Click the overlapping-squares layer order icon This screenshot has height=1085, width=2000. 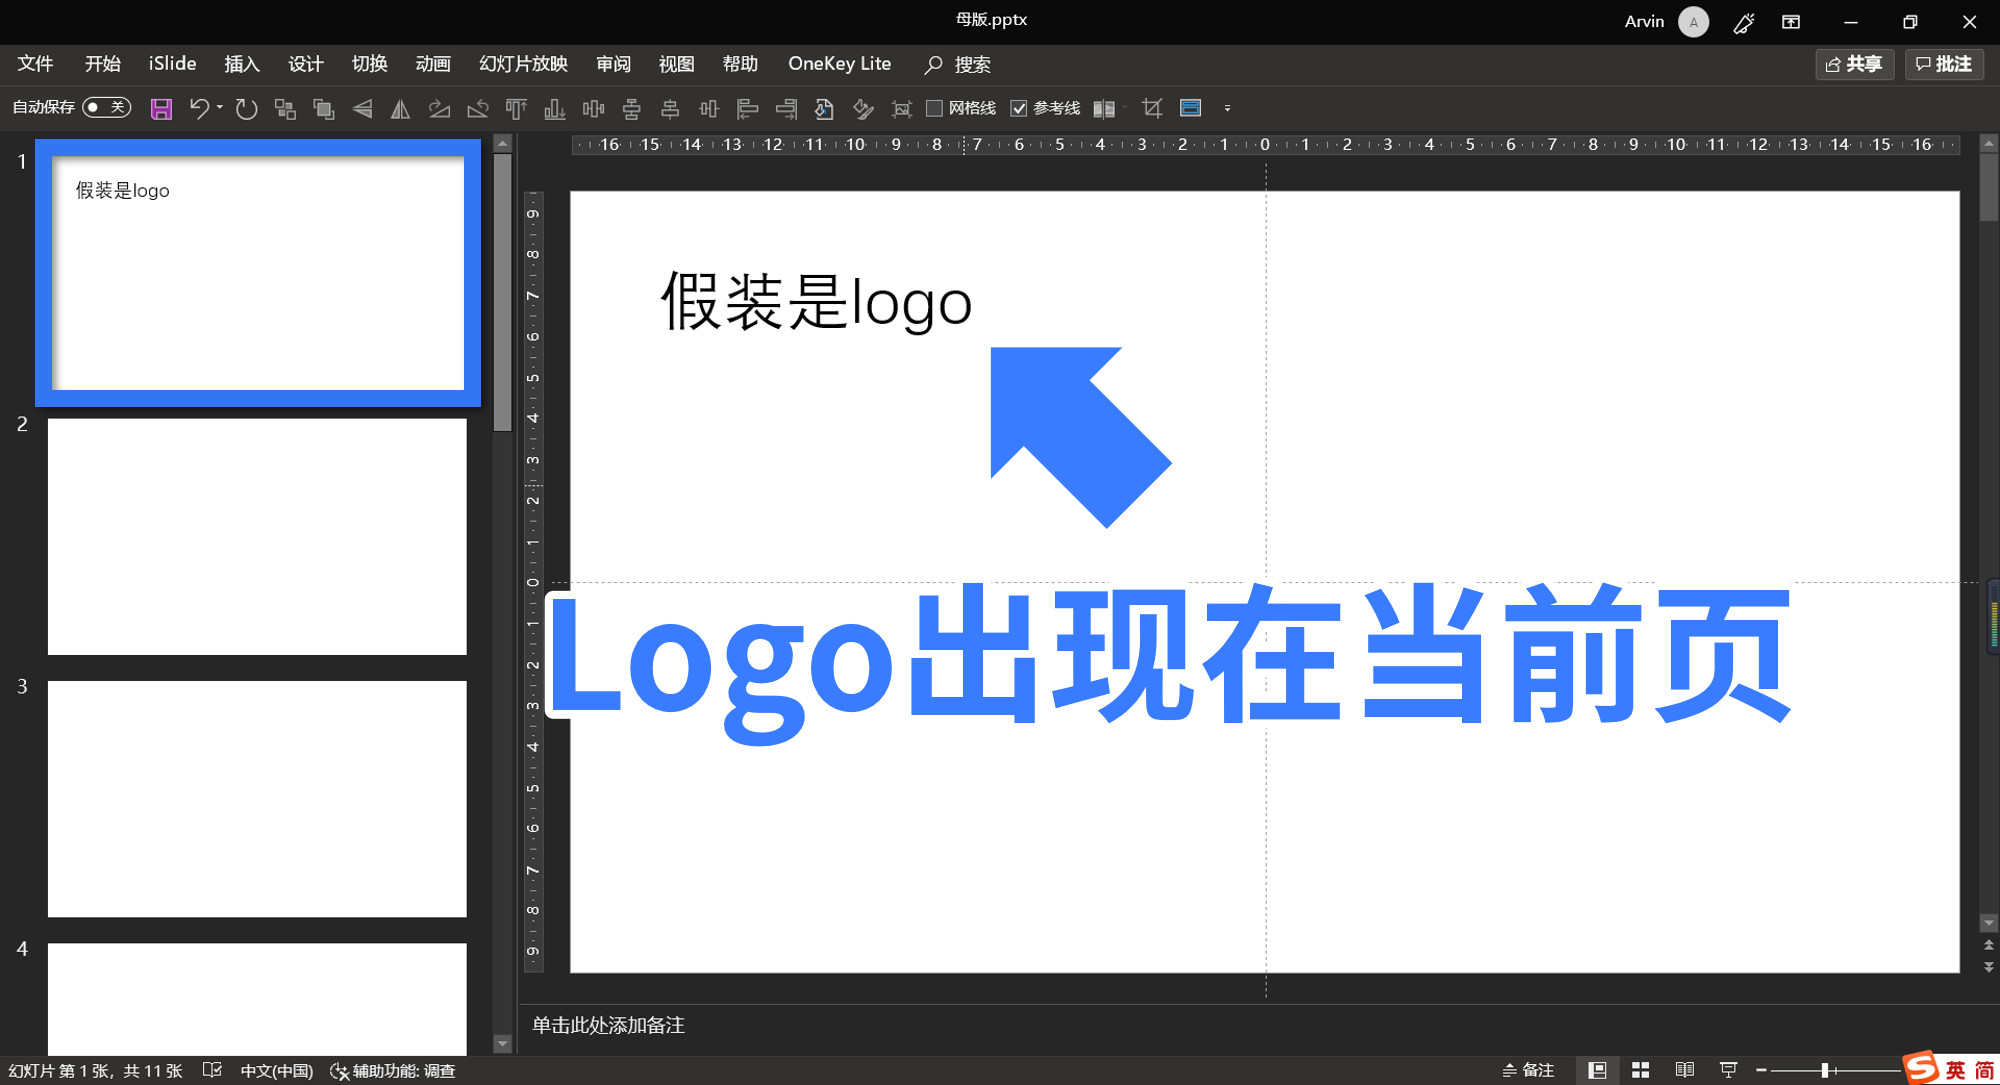click(323, 108)
